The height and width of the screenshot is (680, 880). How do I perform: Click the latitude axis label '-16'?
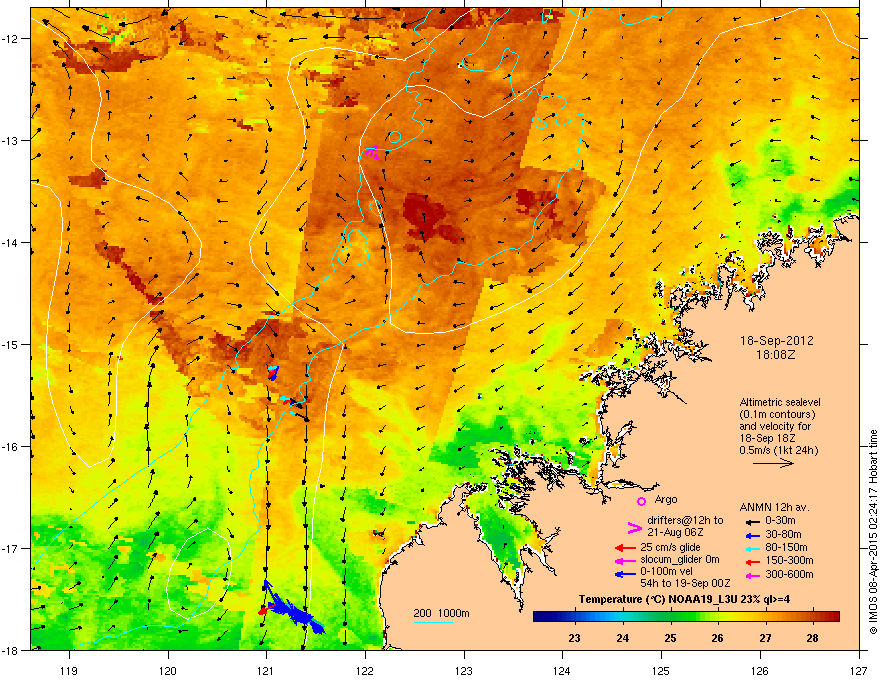[x=11, y=447]
